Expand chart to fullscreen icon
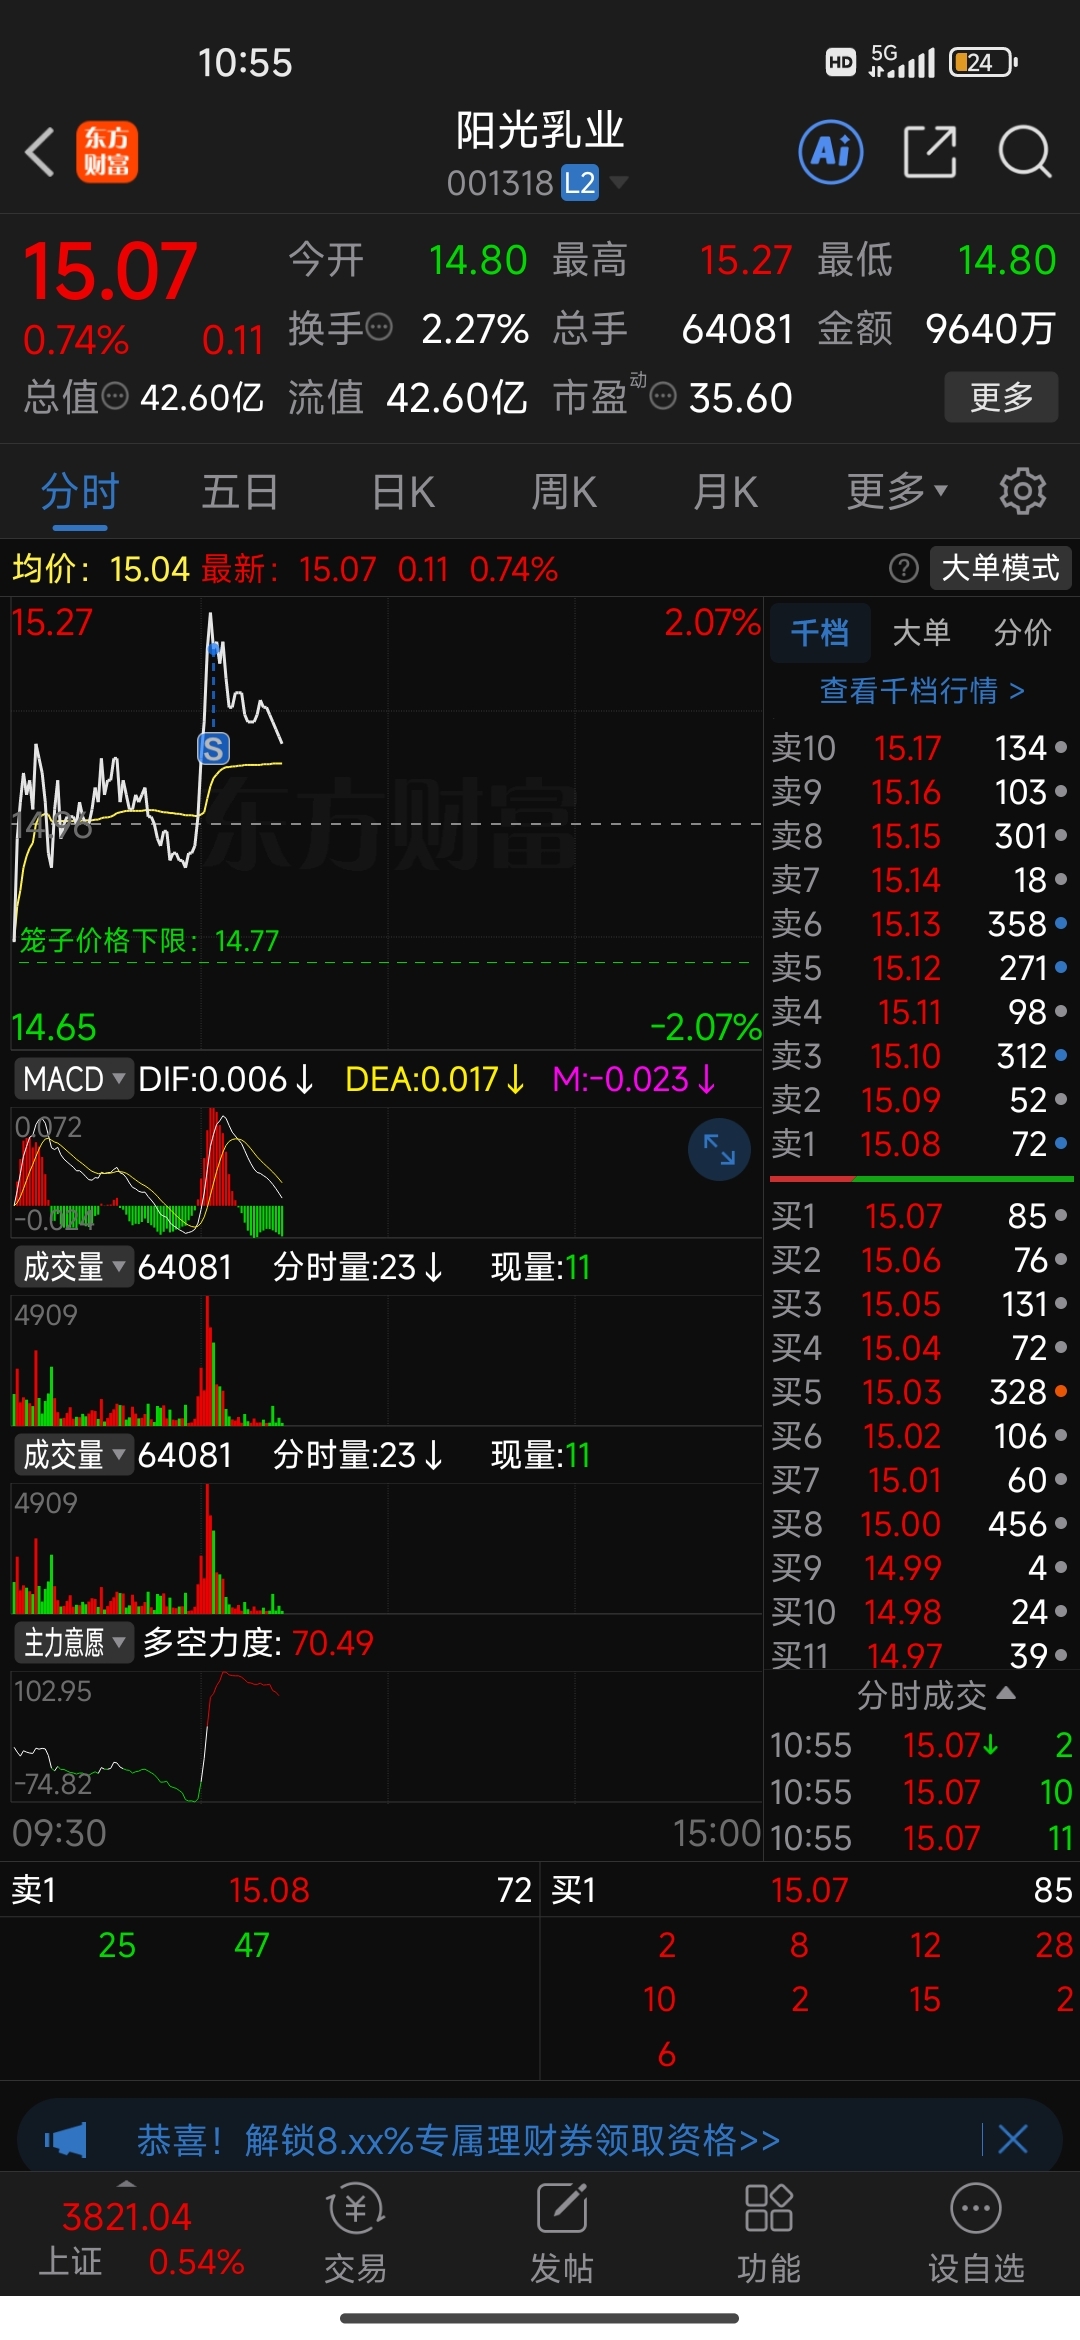 (719, 1149)
